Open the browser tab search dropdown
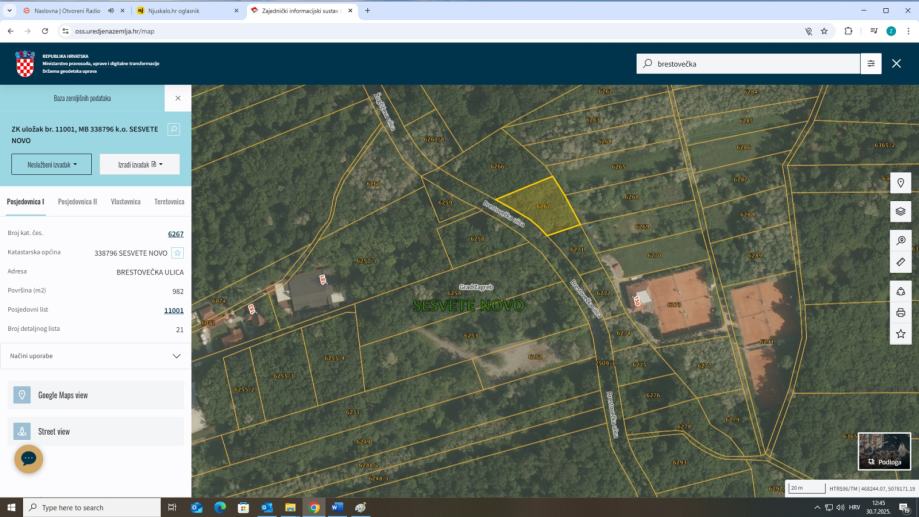Viewport: 919px width, 517px height. [9, 11]
